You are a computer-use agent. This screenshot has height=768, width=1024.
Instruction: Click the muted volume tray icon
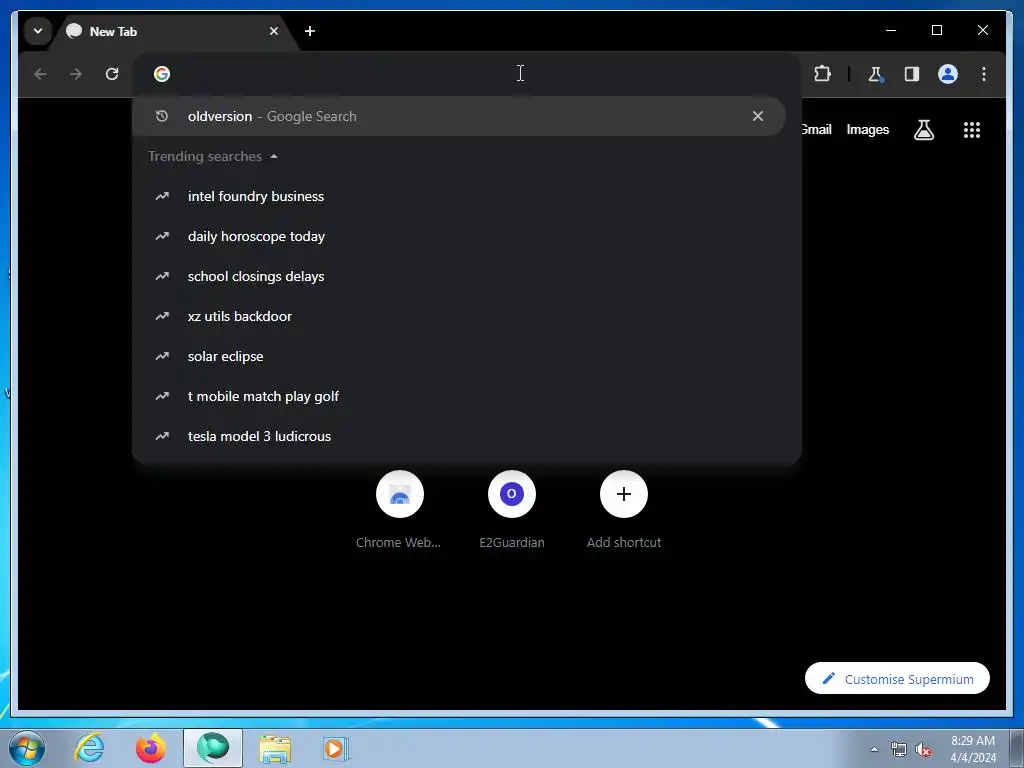click(923, 749)
